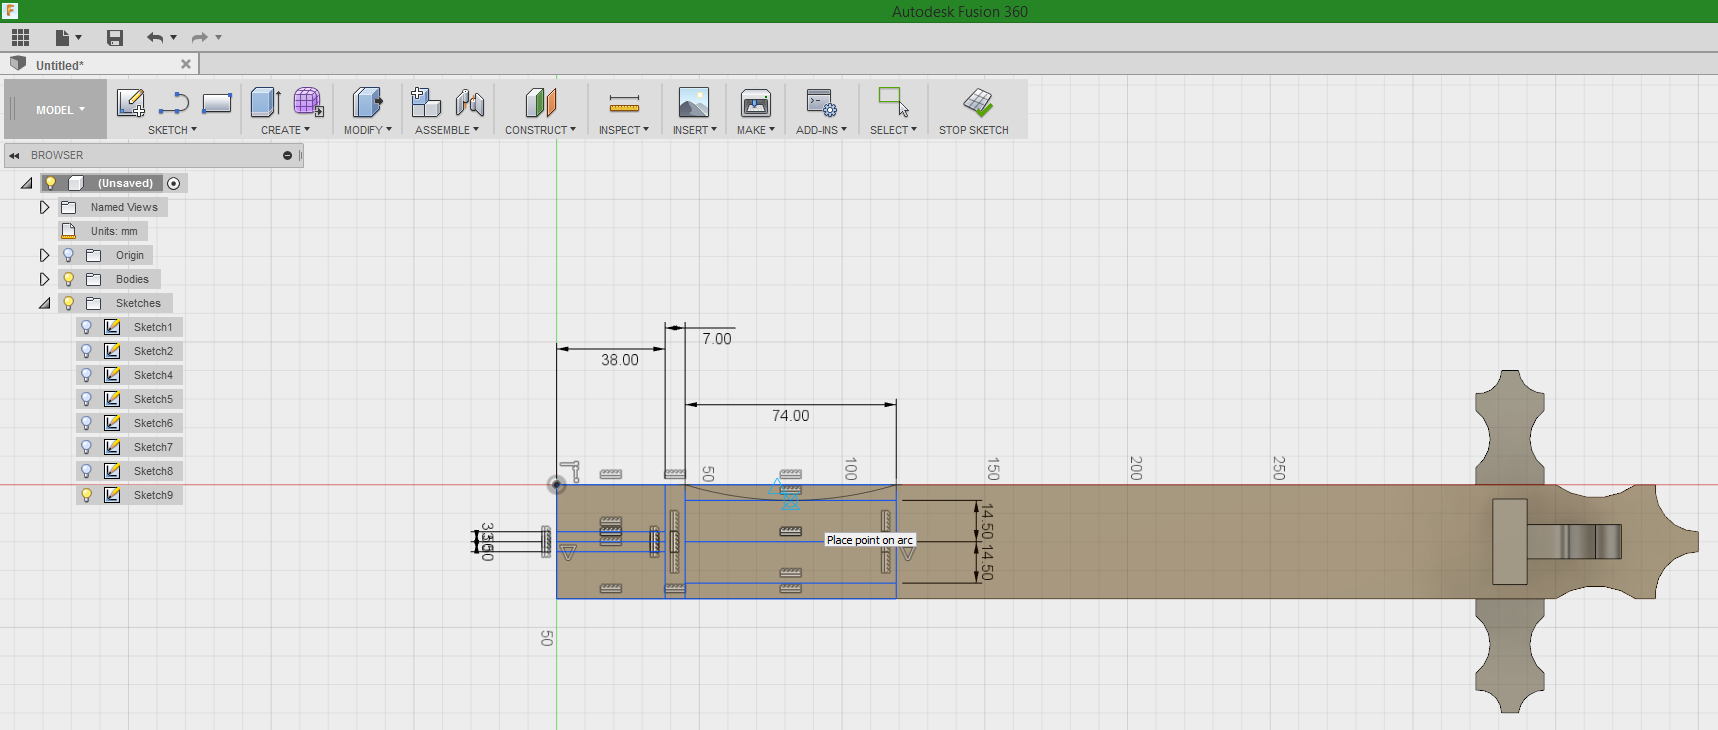1718x730 pixels.
Task: Open the MAKE menu
Action: [x=756, y=130]
